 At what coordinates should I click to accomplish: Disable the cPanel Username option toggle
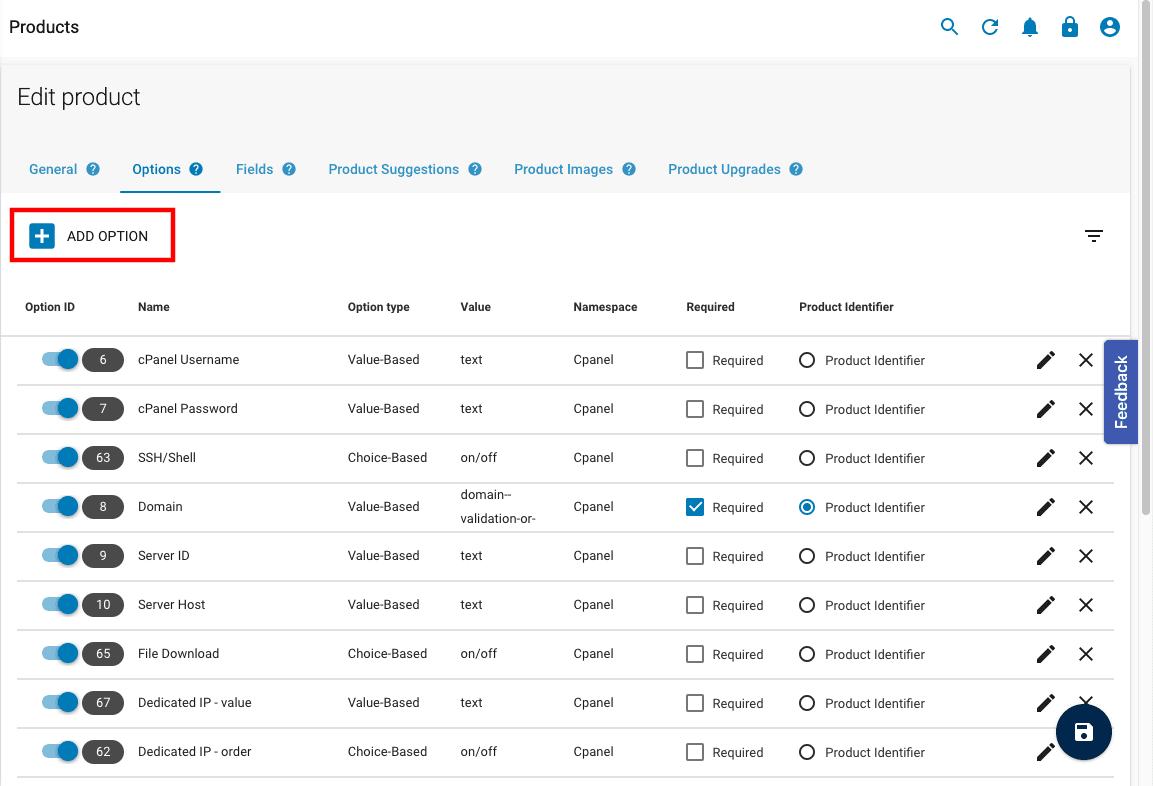[62, 359]
